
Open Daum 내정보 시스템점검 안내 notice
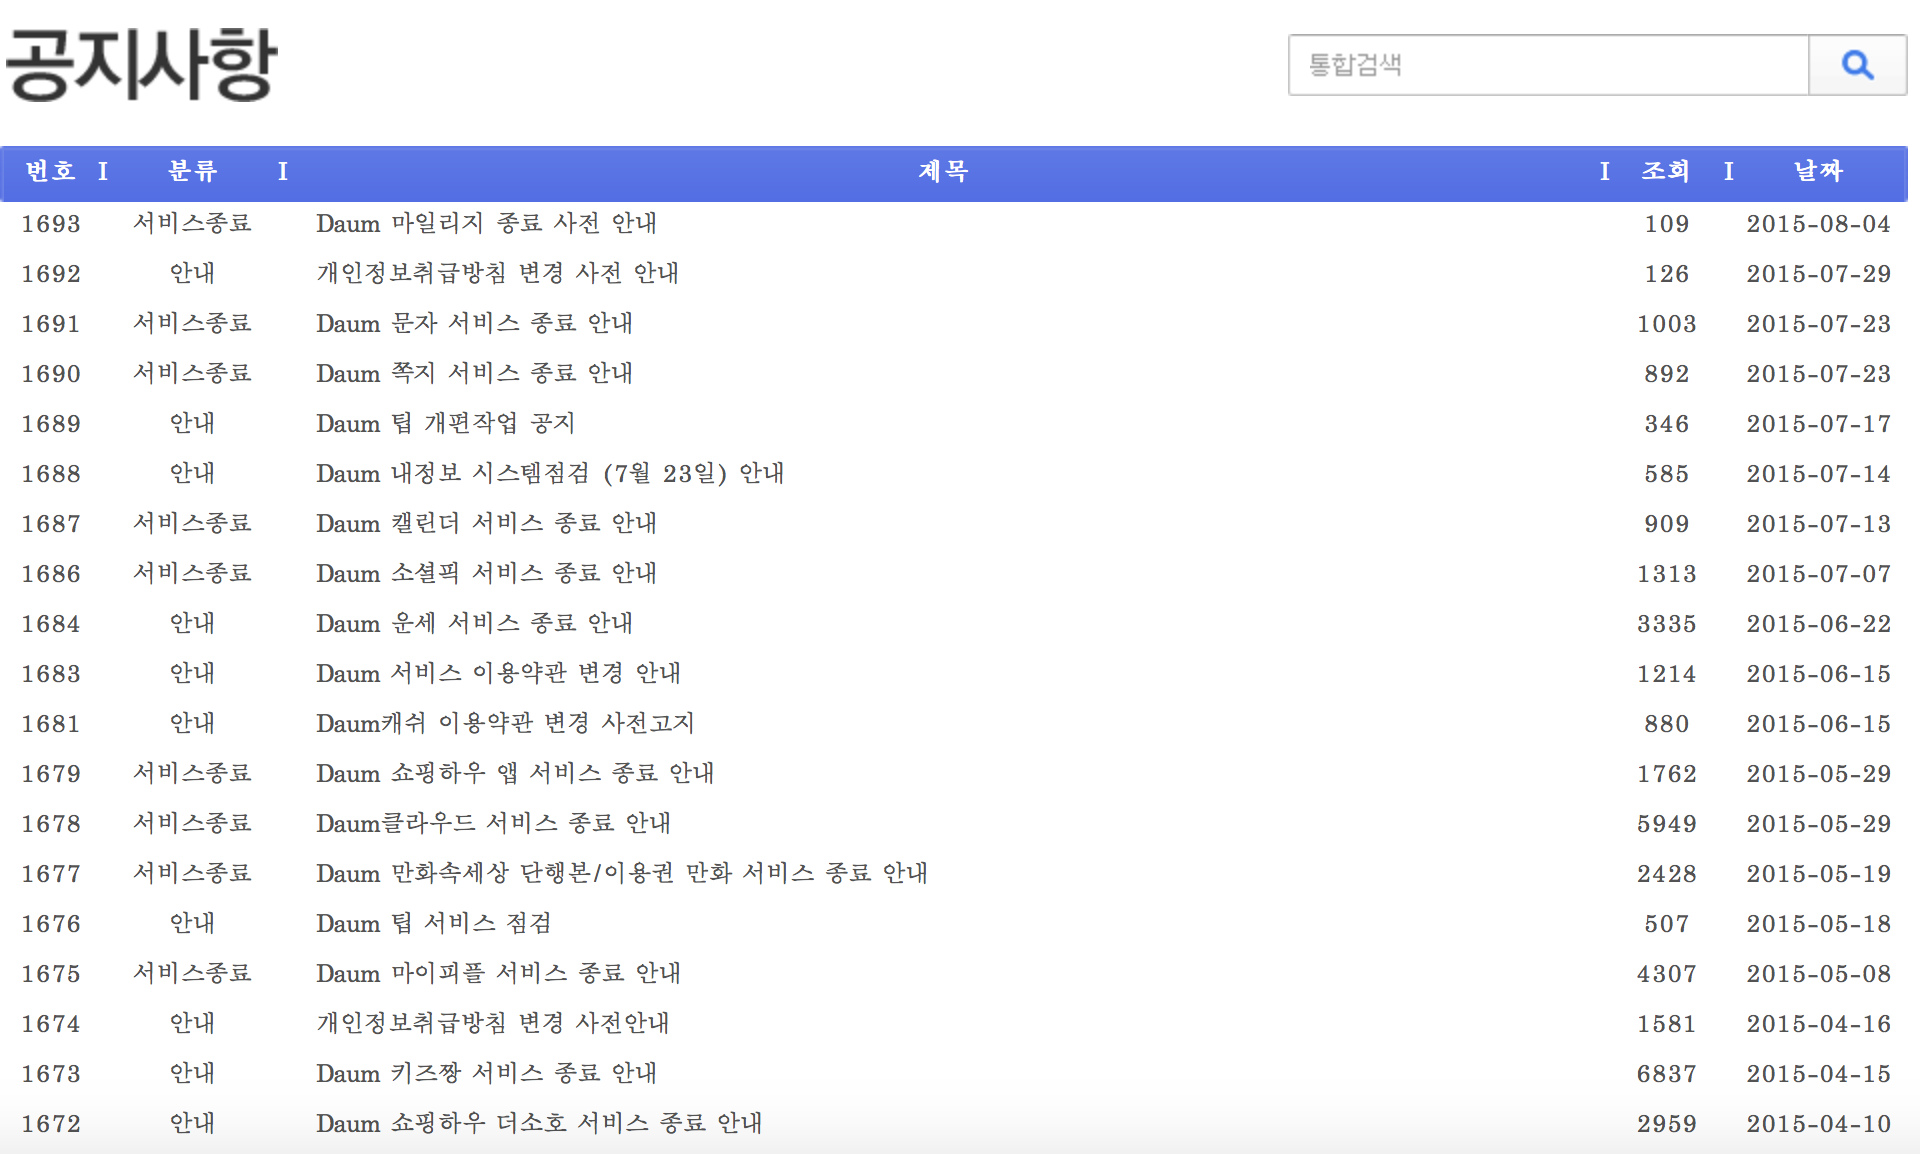[x=549, y=474]
